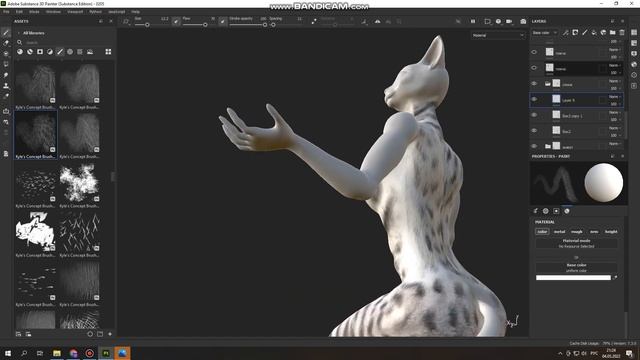
Task: Select the Material Picker tool
Action: [6, 96]
